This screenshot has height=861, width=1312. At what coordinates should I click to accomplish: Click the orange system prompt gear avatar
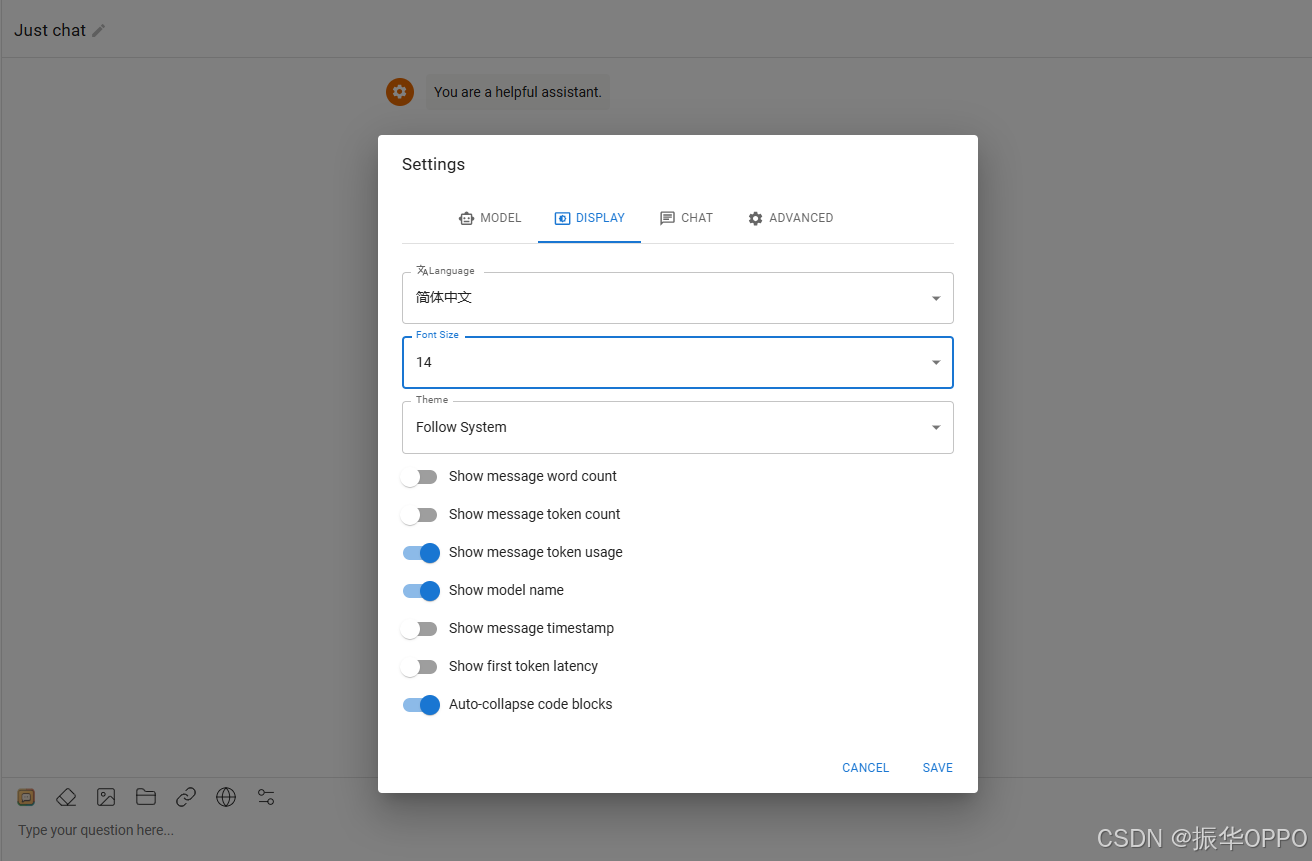pos(400,92)
